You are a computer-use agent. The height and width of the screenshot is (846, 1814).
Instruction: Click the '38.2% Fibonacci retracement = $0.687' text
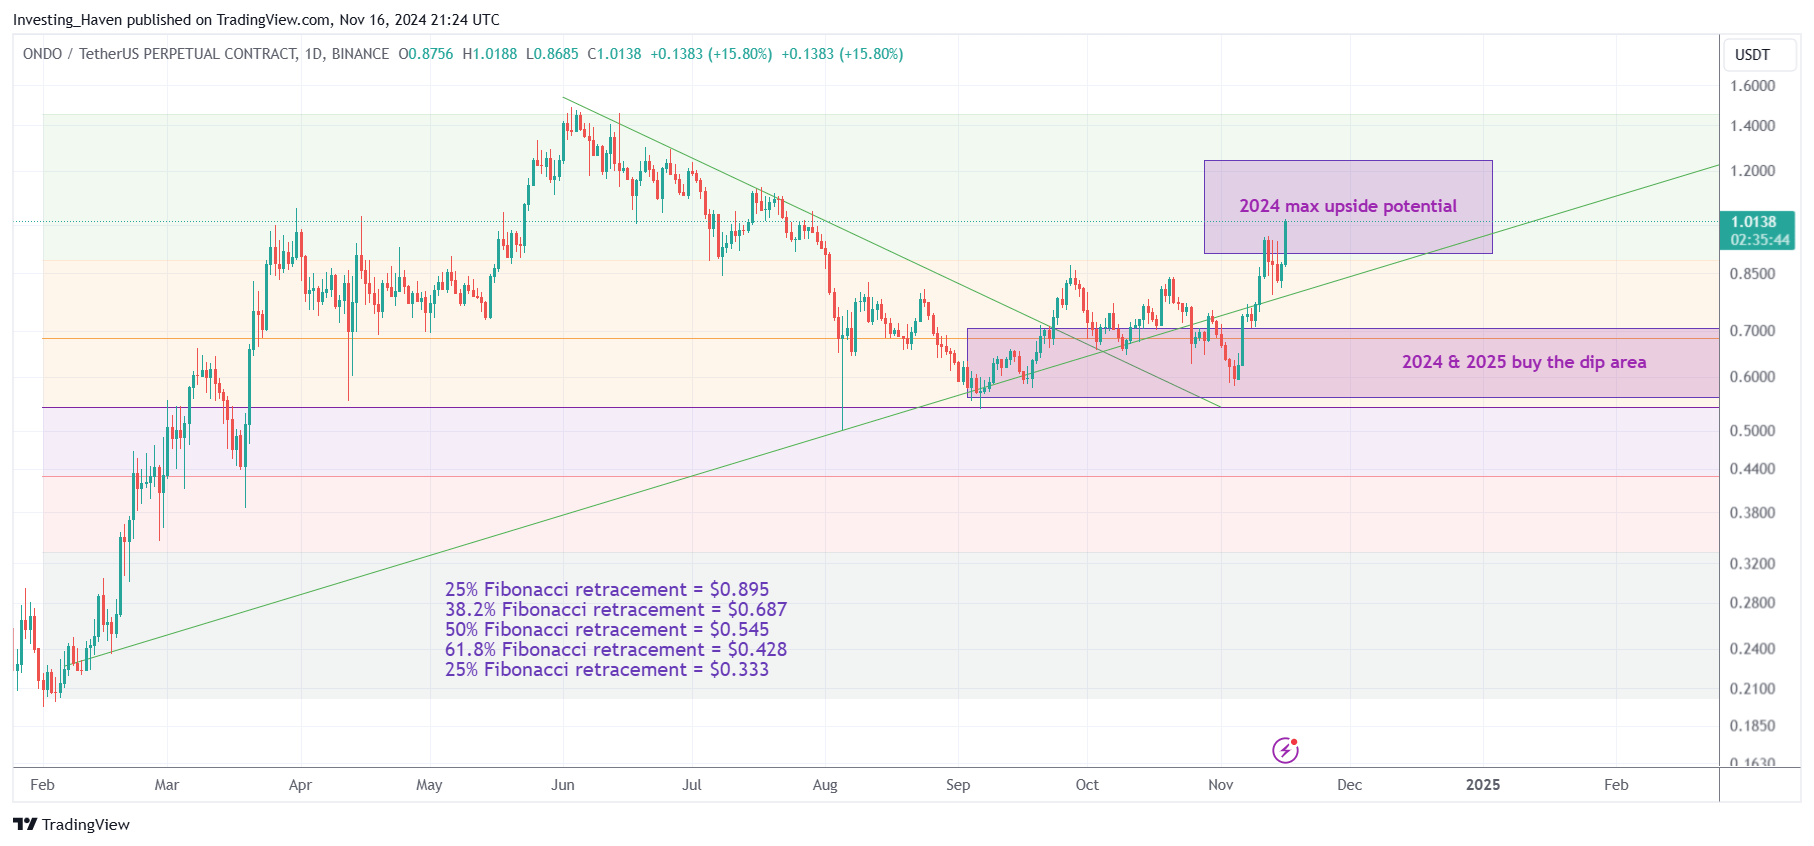[x=616, y=610]
